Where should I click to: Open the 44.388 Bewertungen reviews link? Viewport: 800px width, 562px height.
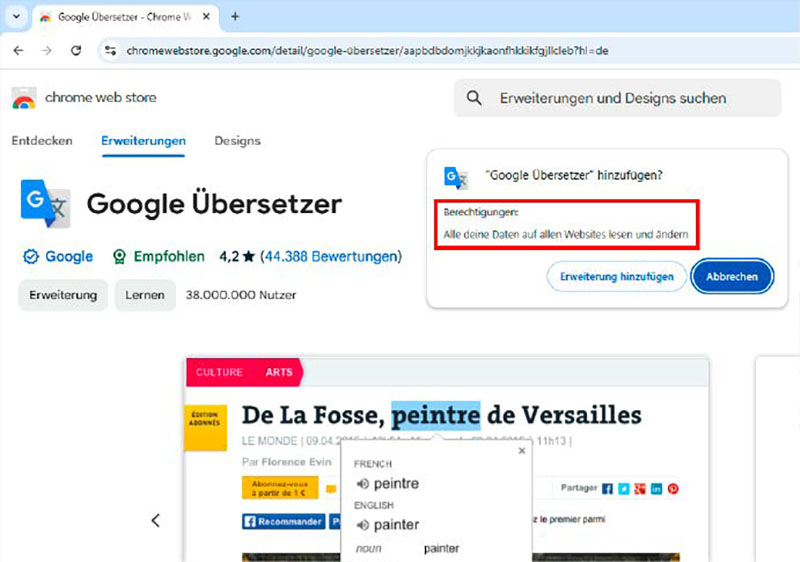pos(331,257)
